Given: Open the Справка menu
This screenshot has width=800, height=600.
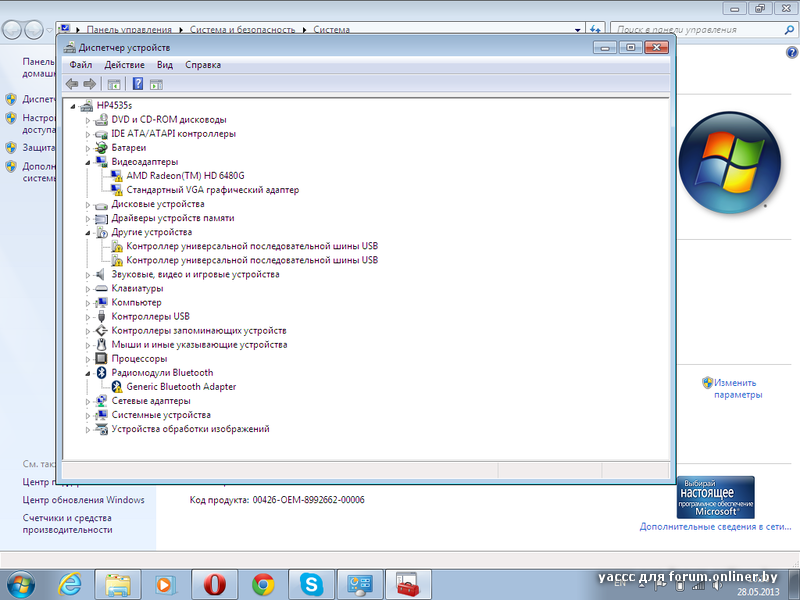Looking at the screenshot, I should [x=203, y=65].
